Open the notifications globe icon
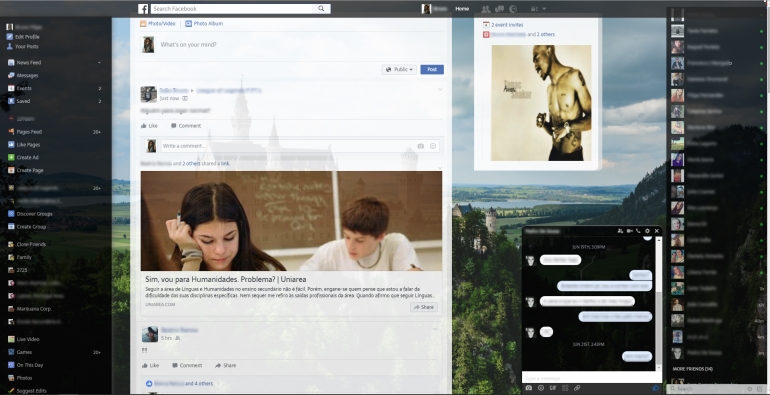This screenshot has height=395, width=770. coord(513,9)
